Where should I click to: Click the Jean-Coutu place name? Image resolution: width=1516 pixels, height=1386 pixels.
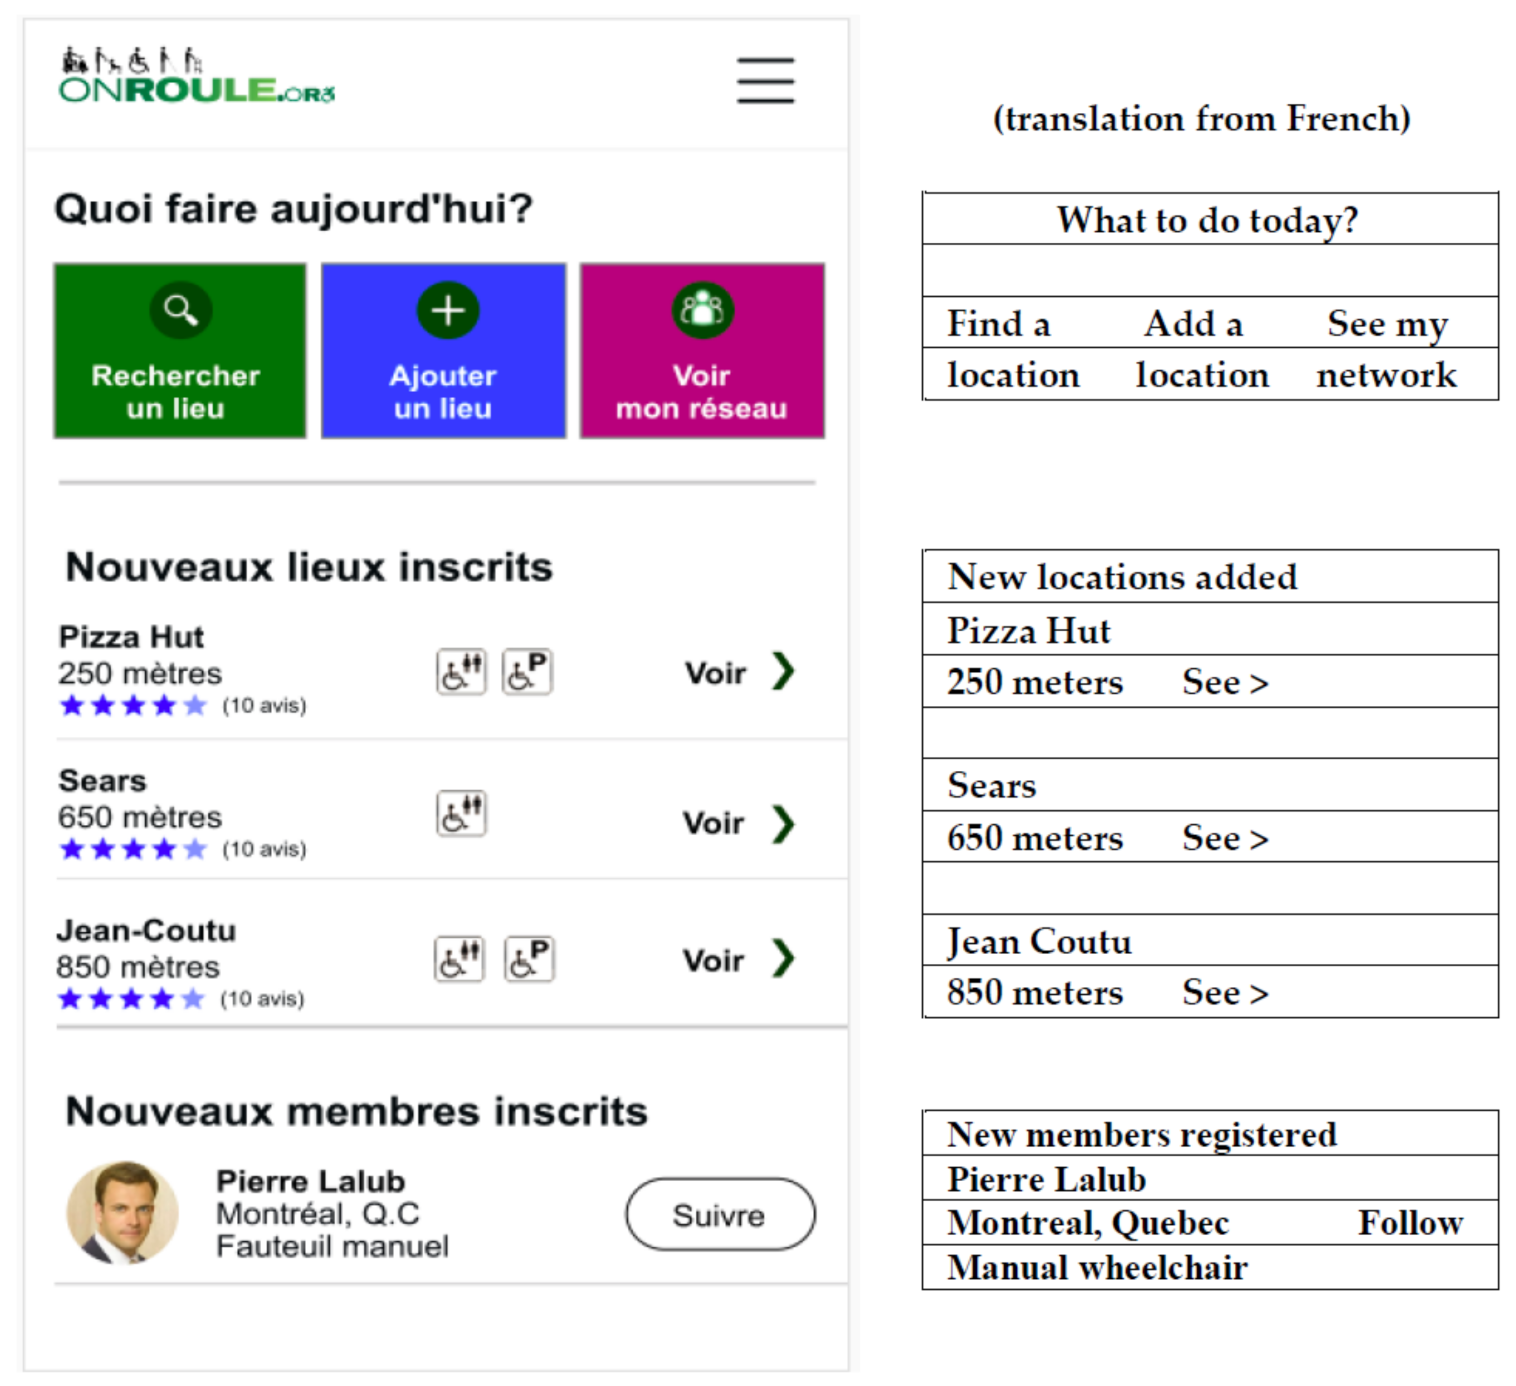click(x=146, y=930)
